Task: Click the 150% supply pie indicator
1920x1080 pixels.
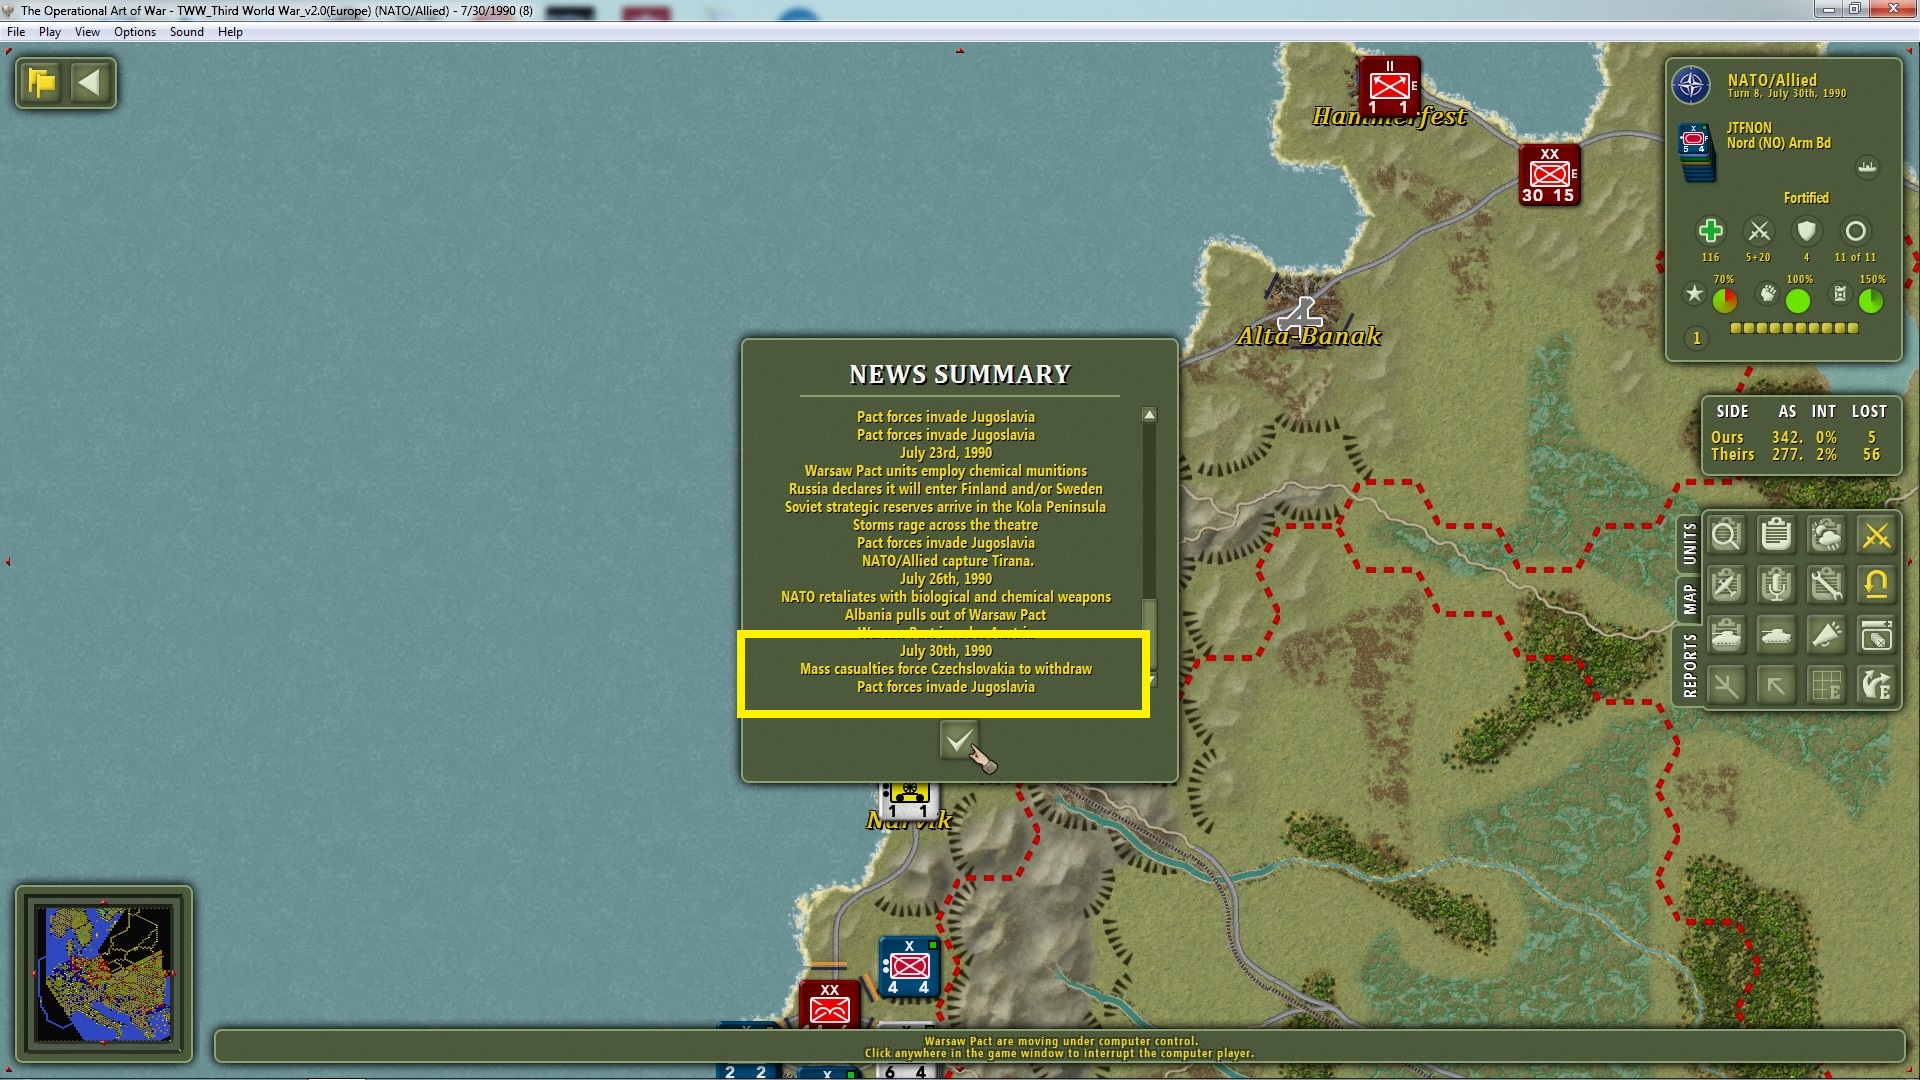Action: tap(1870, 300)
